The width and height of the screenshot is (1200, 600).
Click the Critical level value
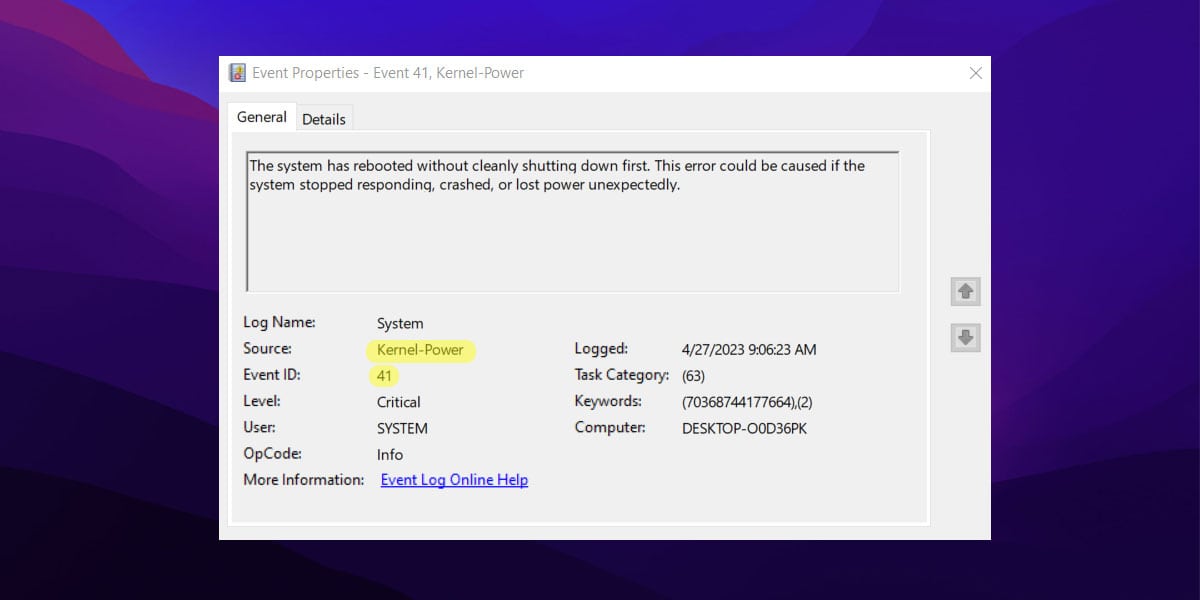click(x=398, y=401)
